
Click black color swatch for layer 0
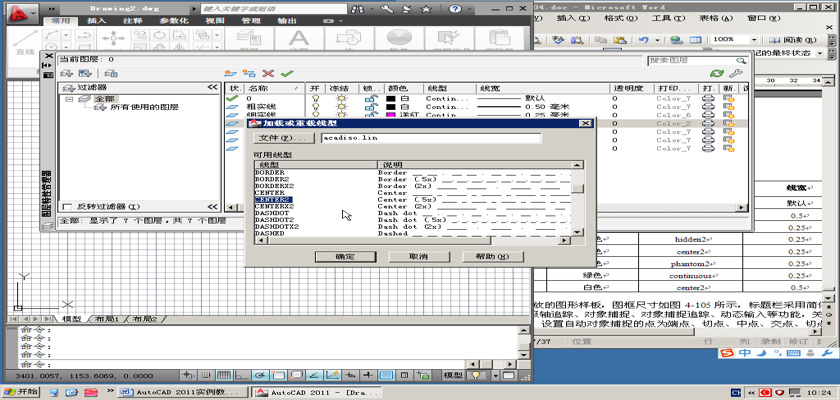click(391, 99)
